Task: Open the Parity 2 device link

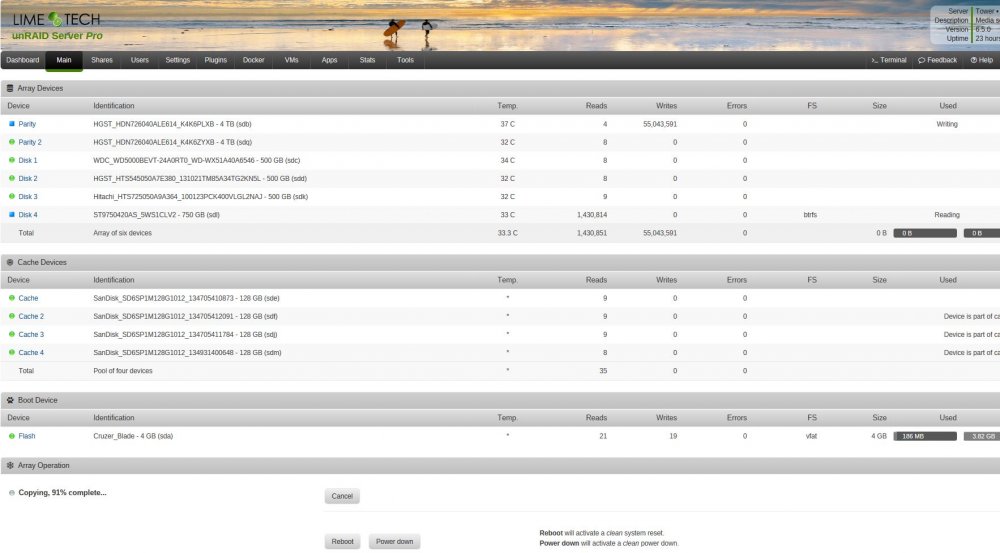Action: (30, 142)
